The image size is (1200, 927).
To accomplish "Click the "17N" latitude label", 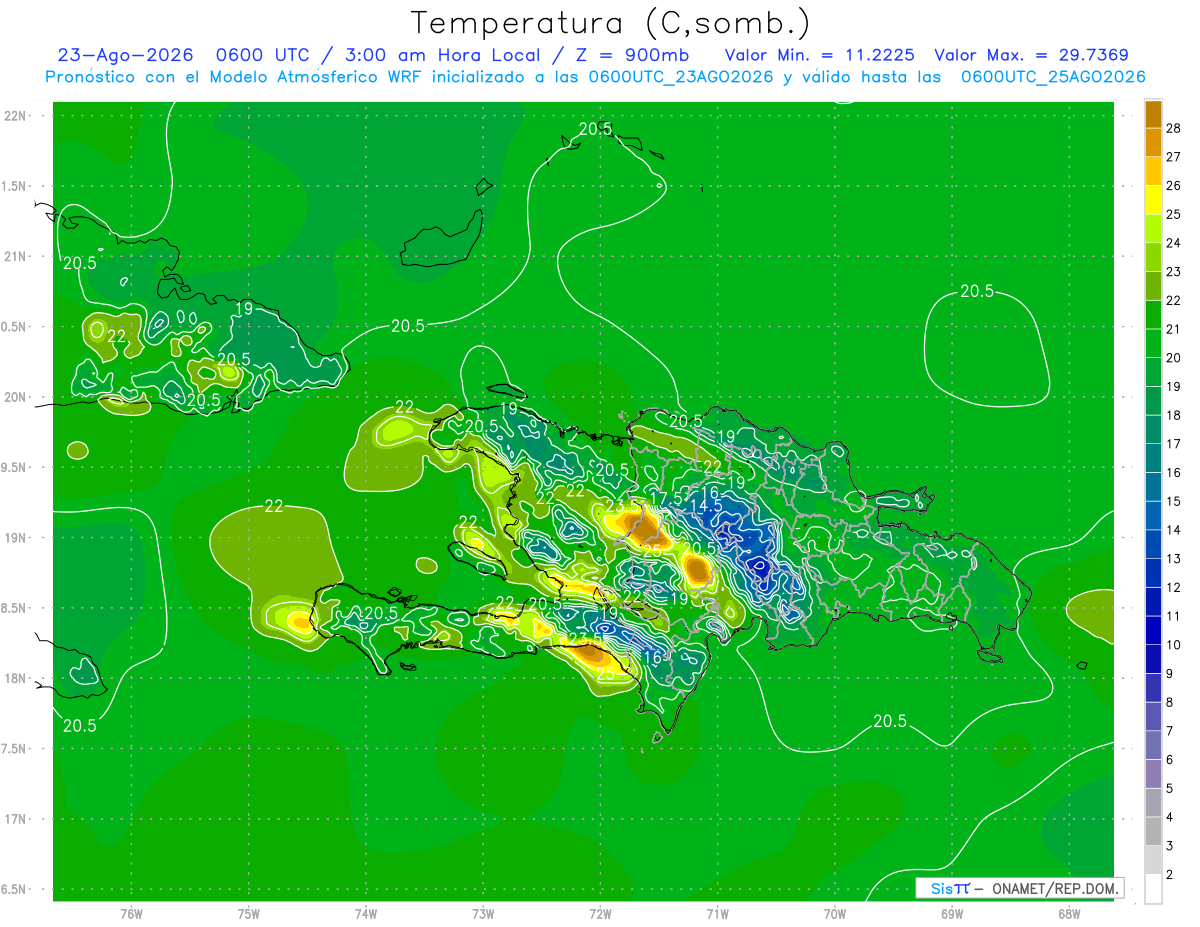I will click(x=15, y=819).
